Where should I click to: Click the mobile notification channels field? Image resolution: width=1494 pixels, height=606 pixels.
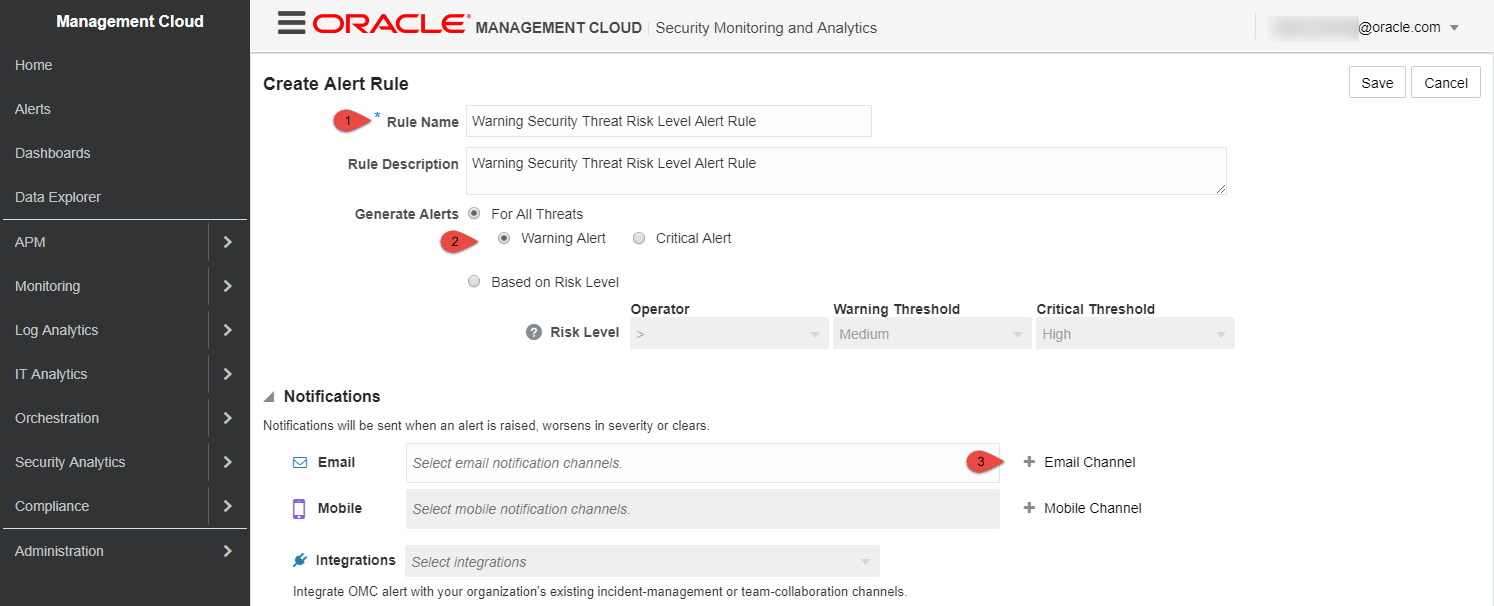click(703, 509)
